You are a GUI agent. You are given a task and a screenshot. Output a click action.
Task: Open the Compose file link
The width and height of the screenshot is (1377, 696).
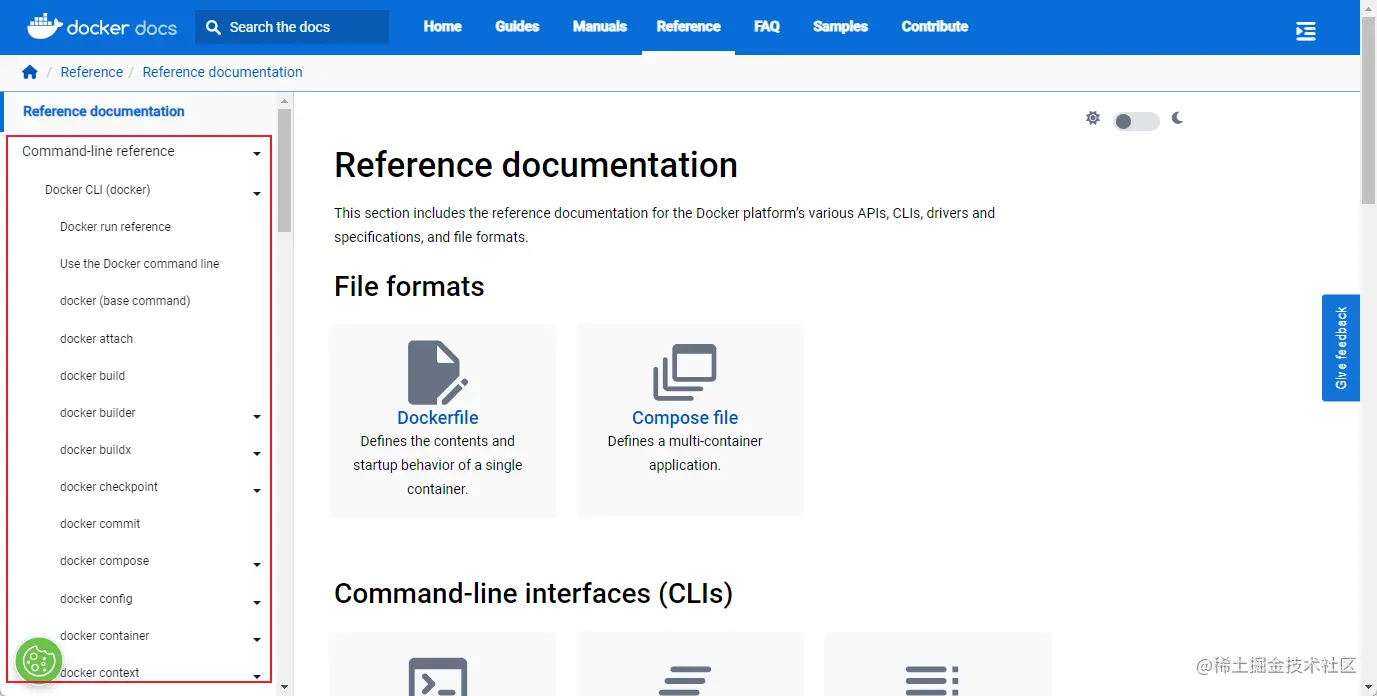click(685, 418)
